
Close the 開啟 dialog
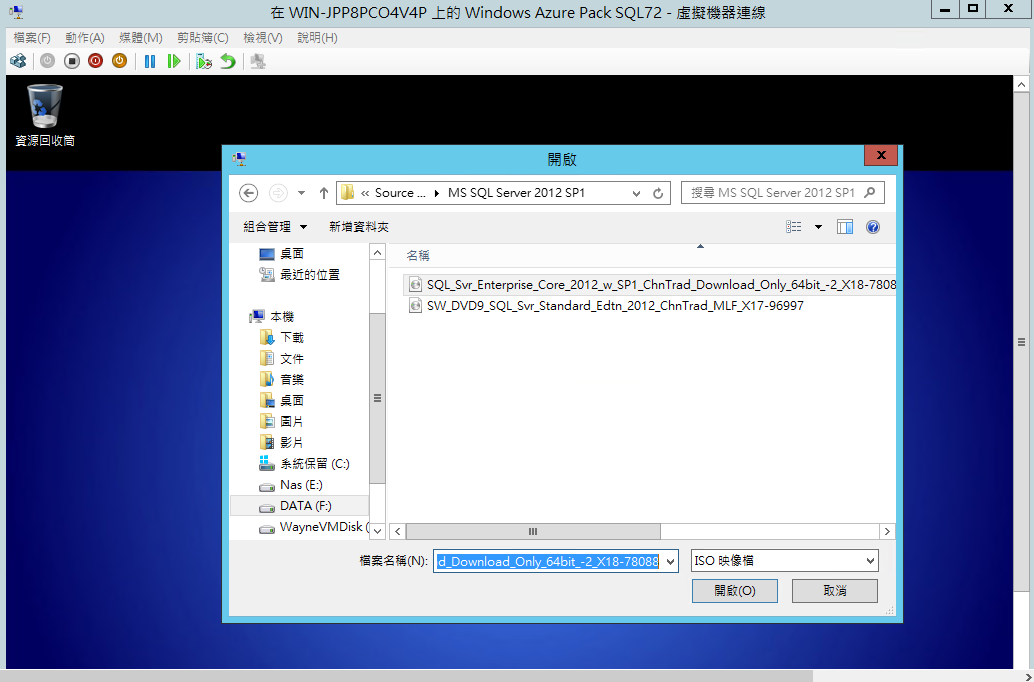pos(881,155)
